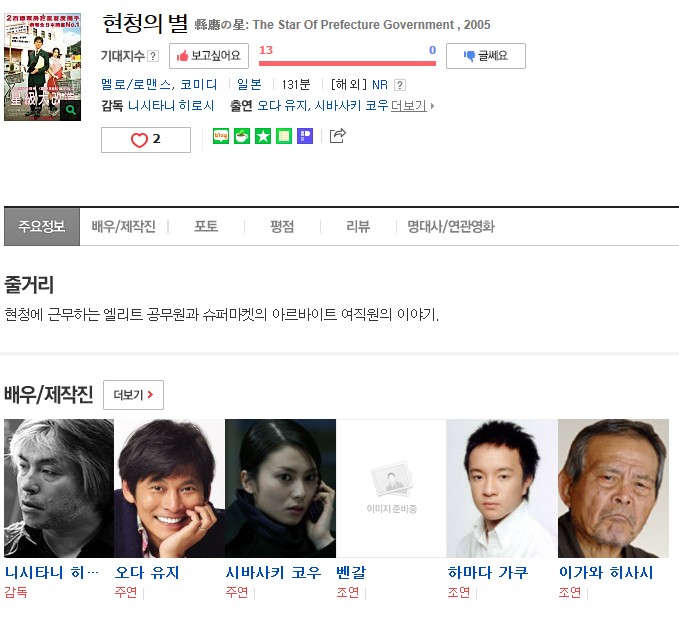
Task: Click the green memo square icon
Action: (284, 136)
